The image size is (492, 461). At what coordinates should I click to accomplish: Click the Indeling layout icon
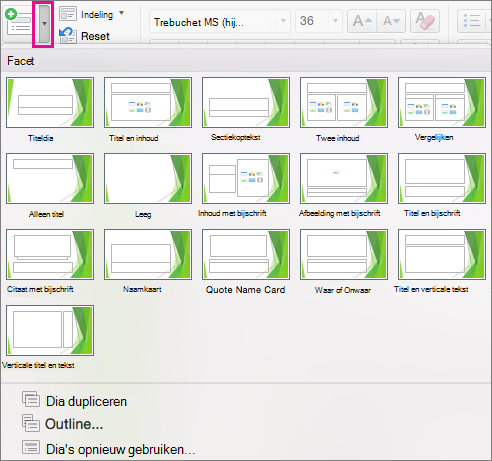68,14
